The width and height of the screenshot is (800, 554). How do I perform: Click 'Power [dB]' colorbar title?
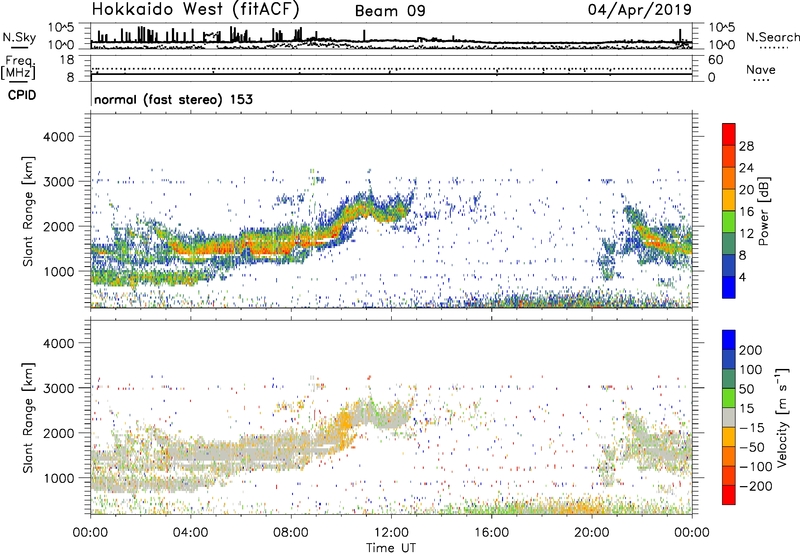point(763,211)
